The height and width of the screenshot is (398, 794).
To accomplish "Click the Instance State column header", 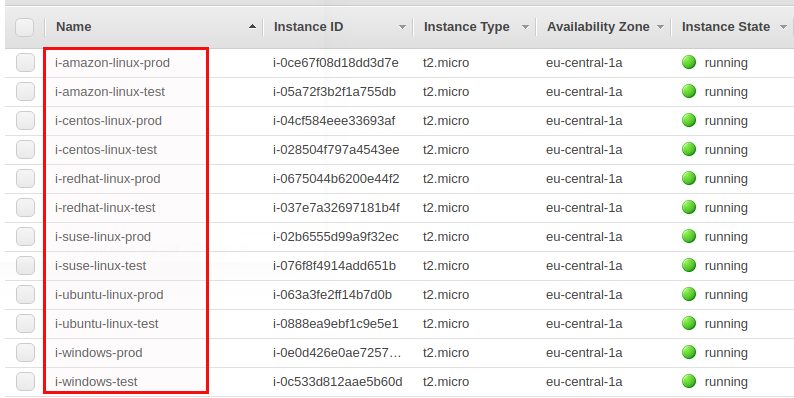I will [726, 27].
